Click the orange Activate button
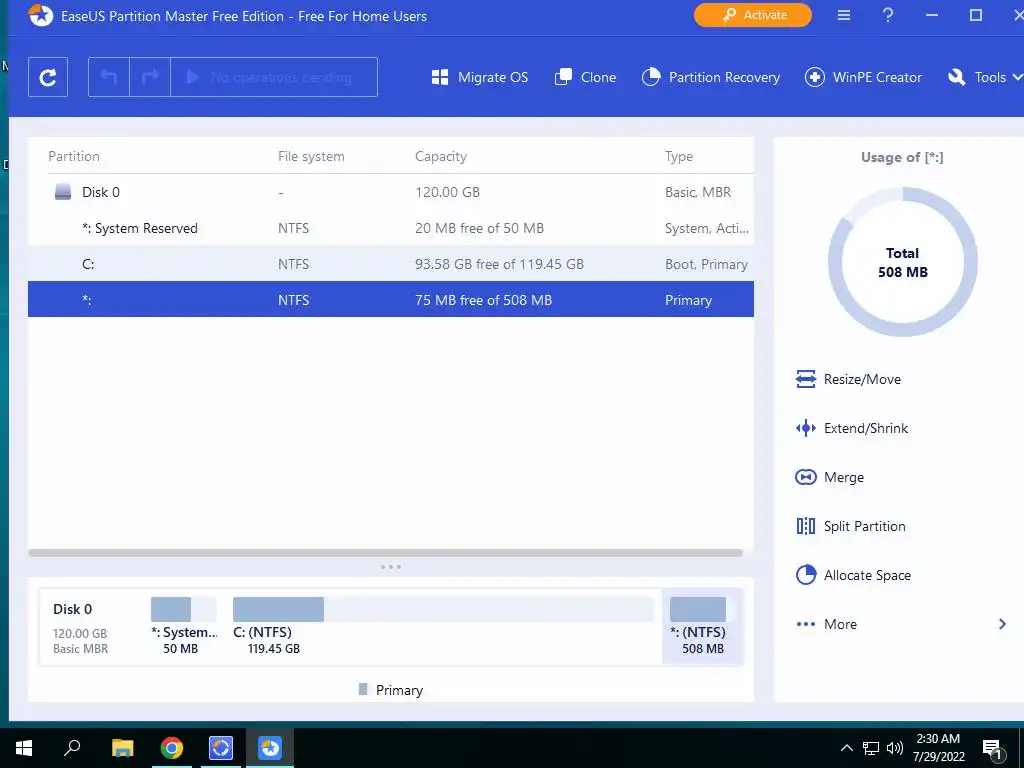Screen dimensions: 1024x768 point(753,15)
